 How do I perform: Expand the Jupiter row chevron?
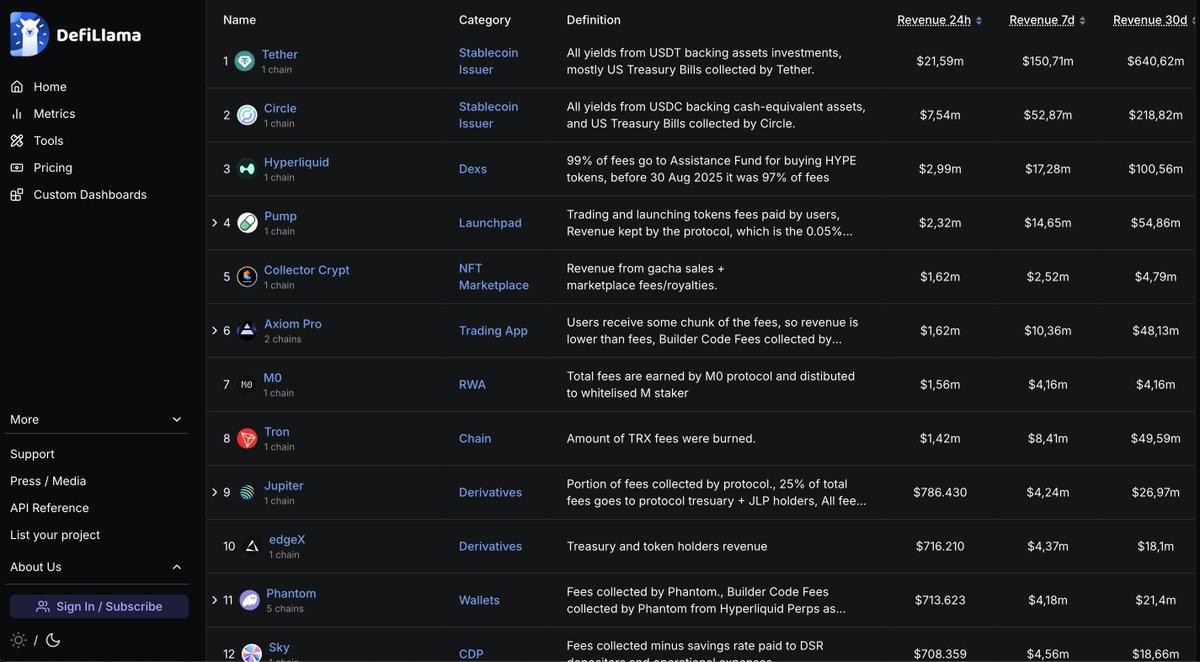coord(214,493)
